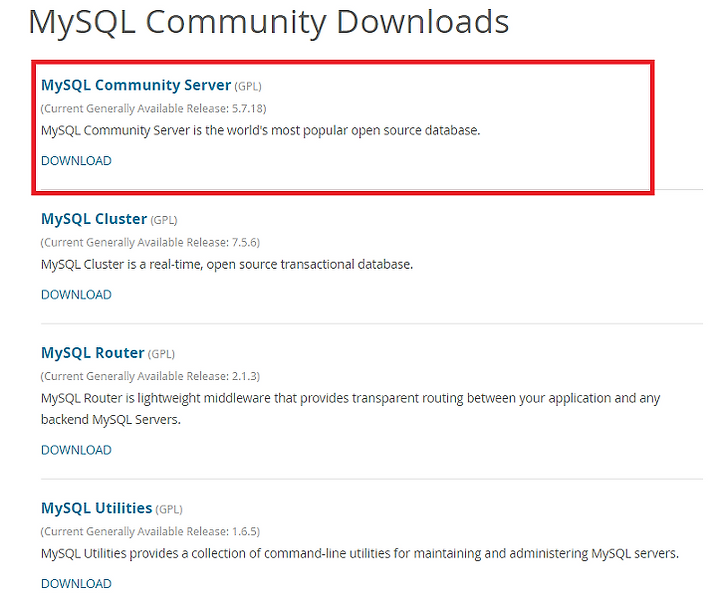Screen dimensions: 720x606
Task: Click DOWNLOAD under MySQL Utilities
Action: pyautogui.click(x=76, y=584)
